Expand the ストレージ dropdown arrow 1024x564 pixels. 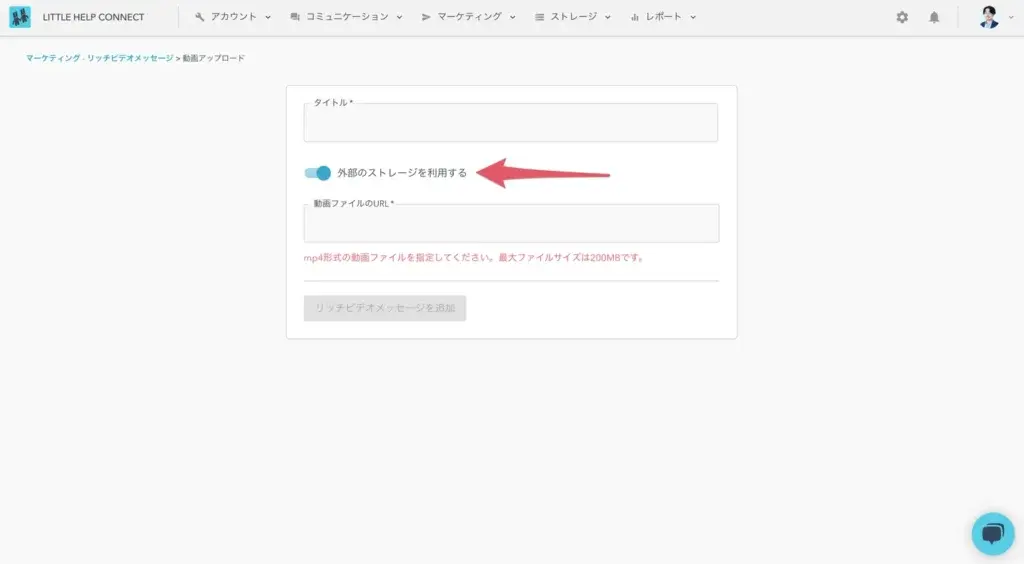[x=607, y=17]
